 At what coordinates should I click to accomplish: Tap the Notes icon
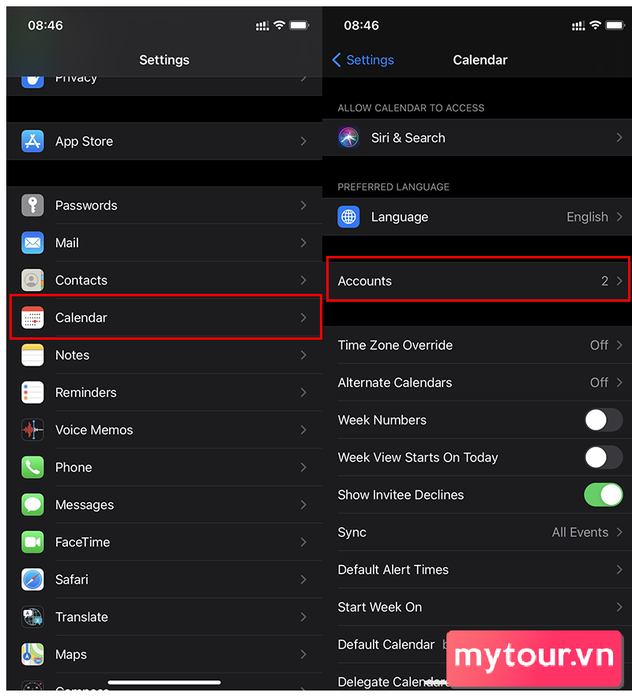pos(33,355)
